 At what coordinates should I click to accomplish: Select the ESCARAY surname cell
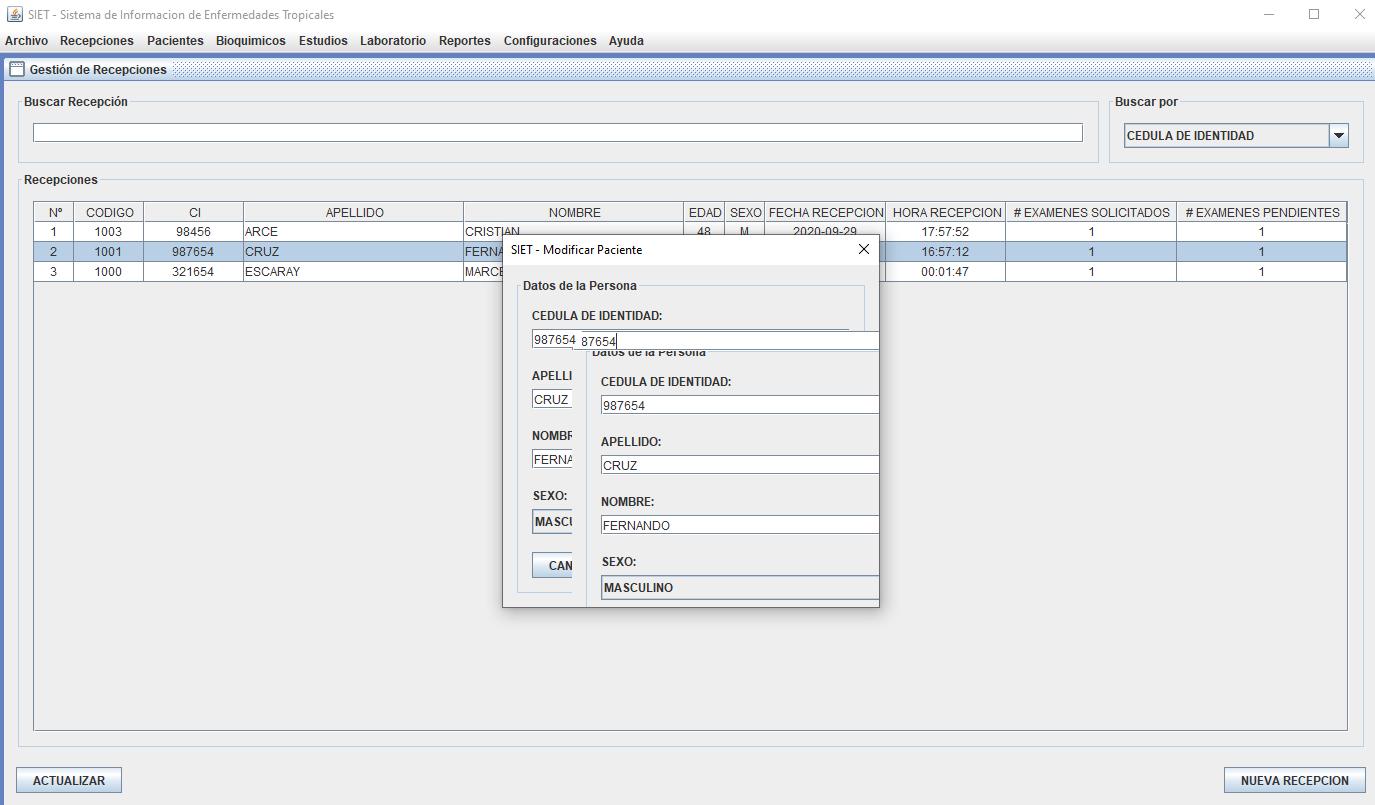click(354, 272)
